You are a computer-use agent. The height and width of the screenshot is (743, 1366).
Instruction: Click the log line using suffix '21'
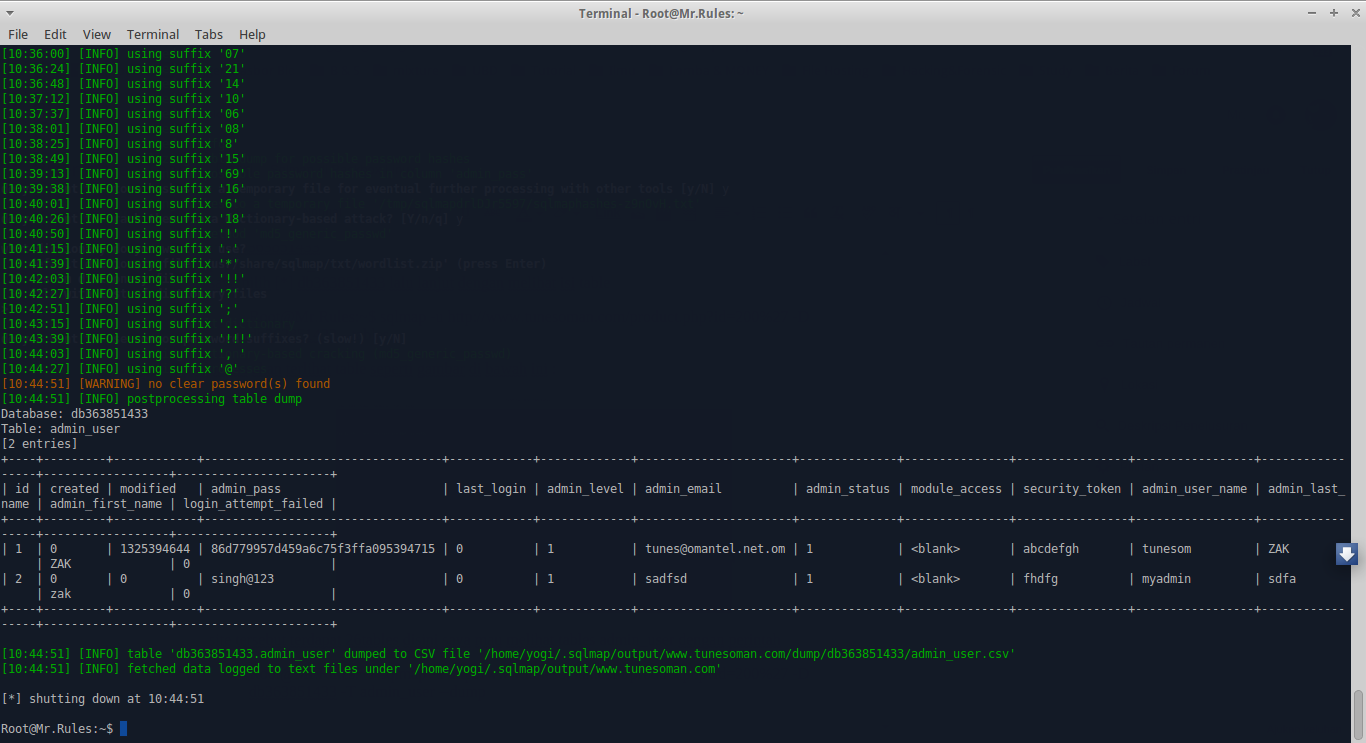click(124, 69)
